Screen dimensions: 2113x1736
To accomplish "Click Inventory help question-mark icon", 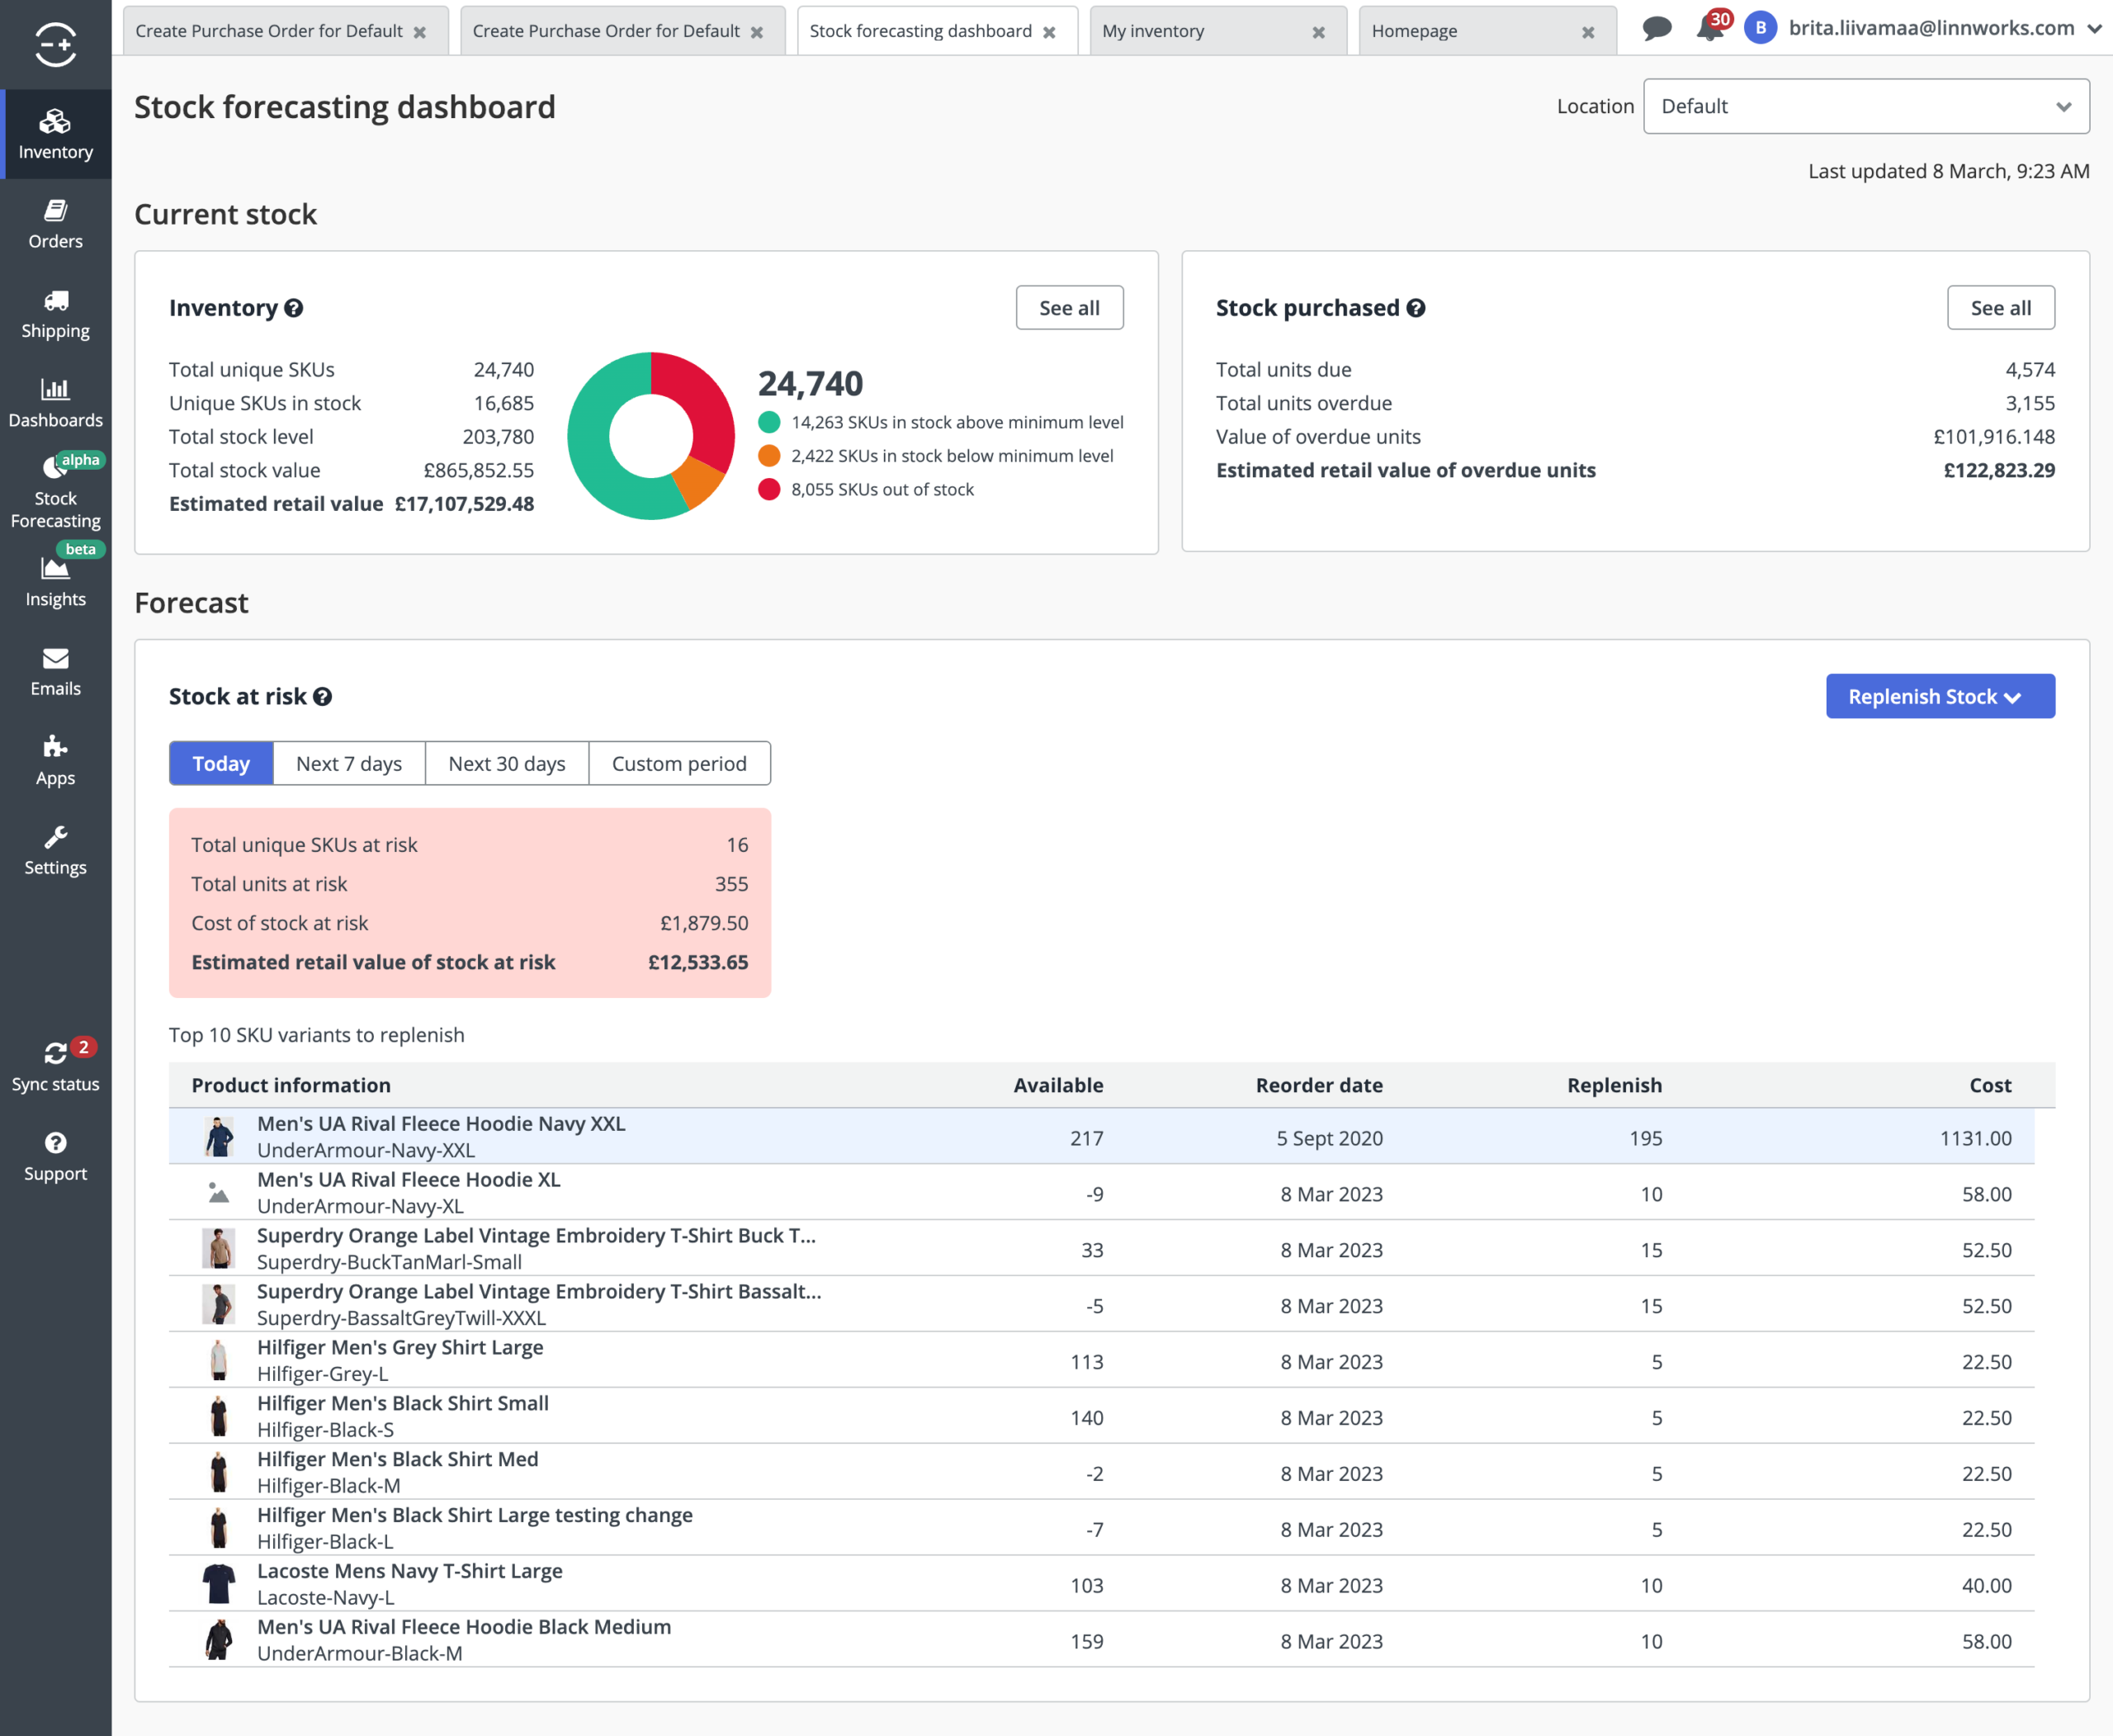I will coord(293,308).
